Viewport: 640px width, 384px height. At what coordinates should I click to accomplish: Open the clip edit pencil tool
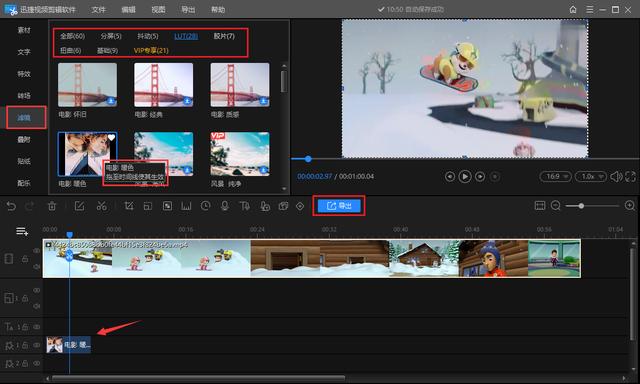(x=79, y=206)
